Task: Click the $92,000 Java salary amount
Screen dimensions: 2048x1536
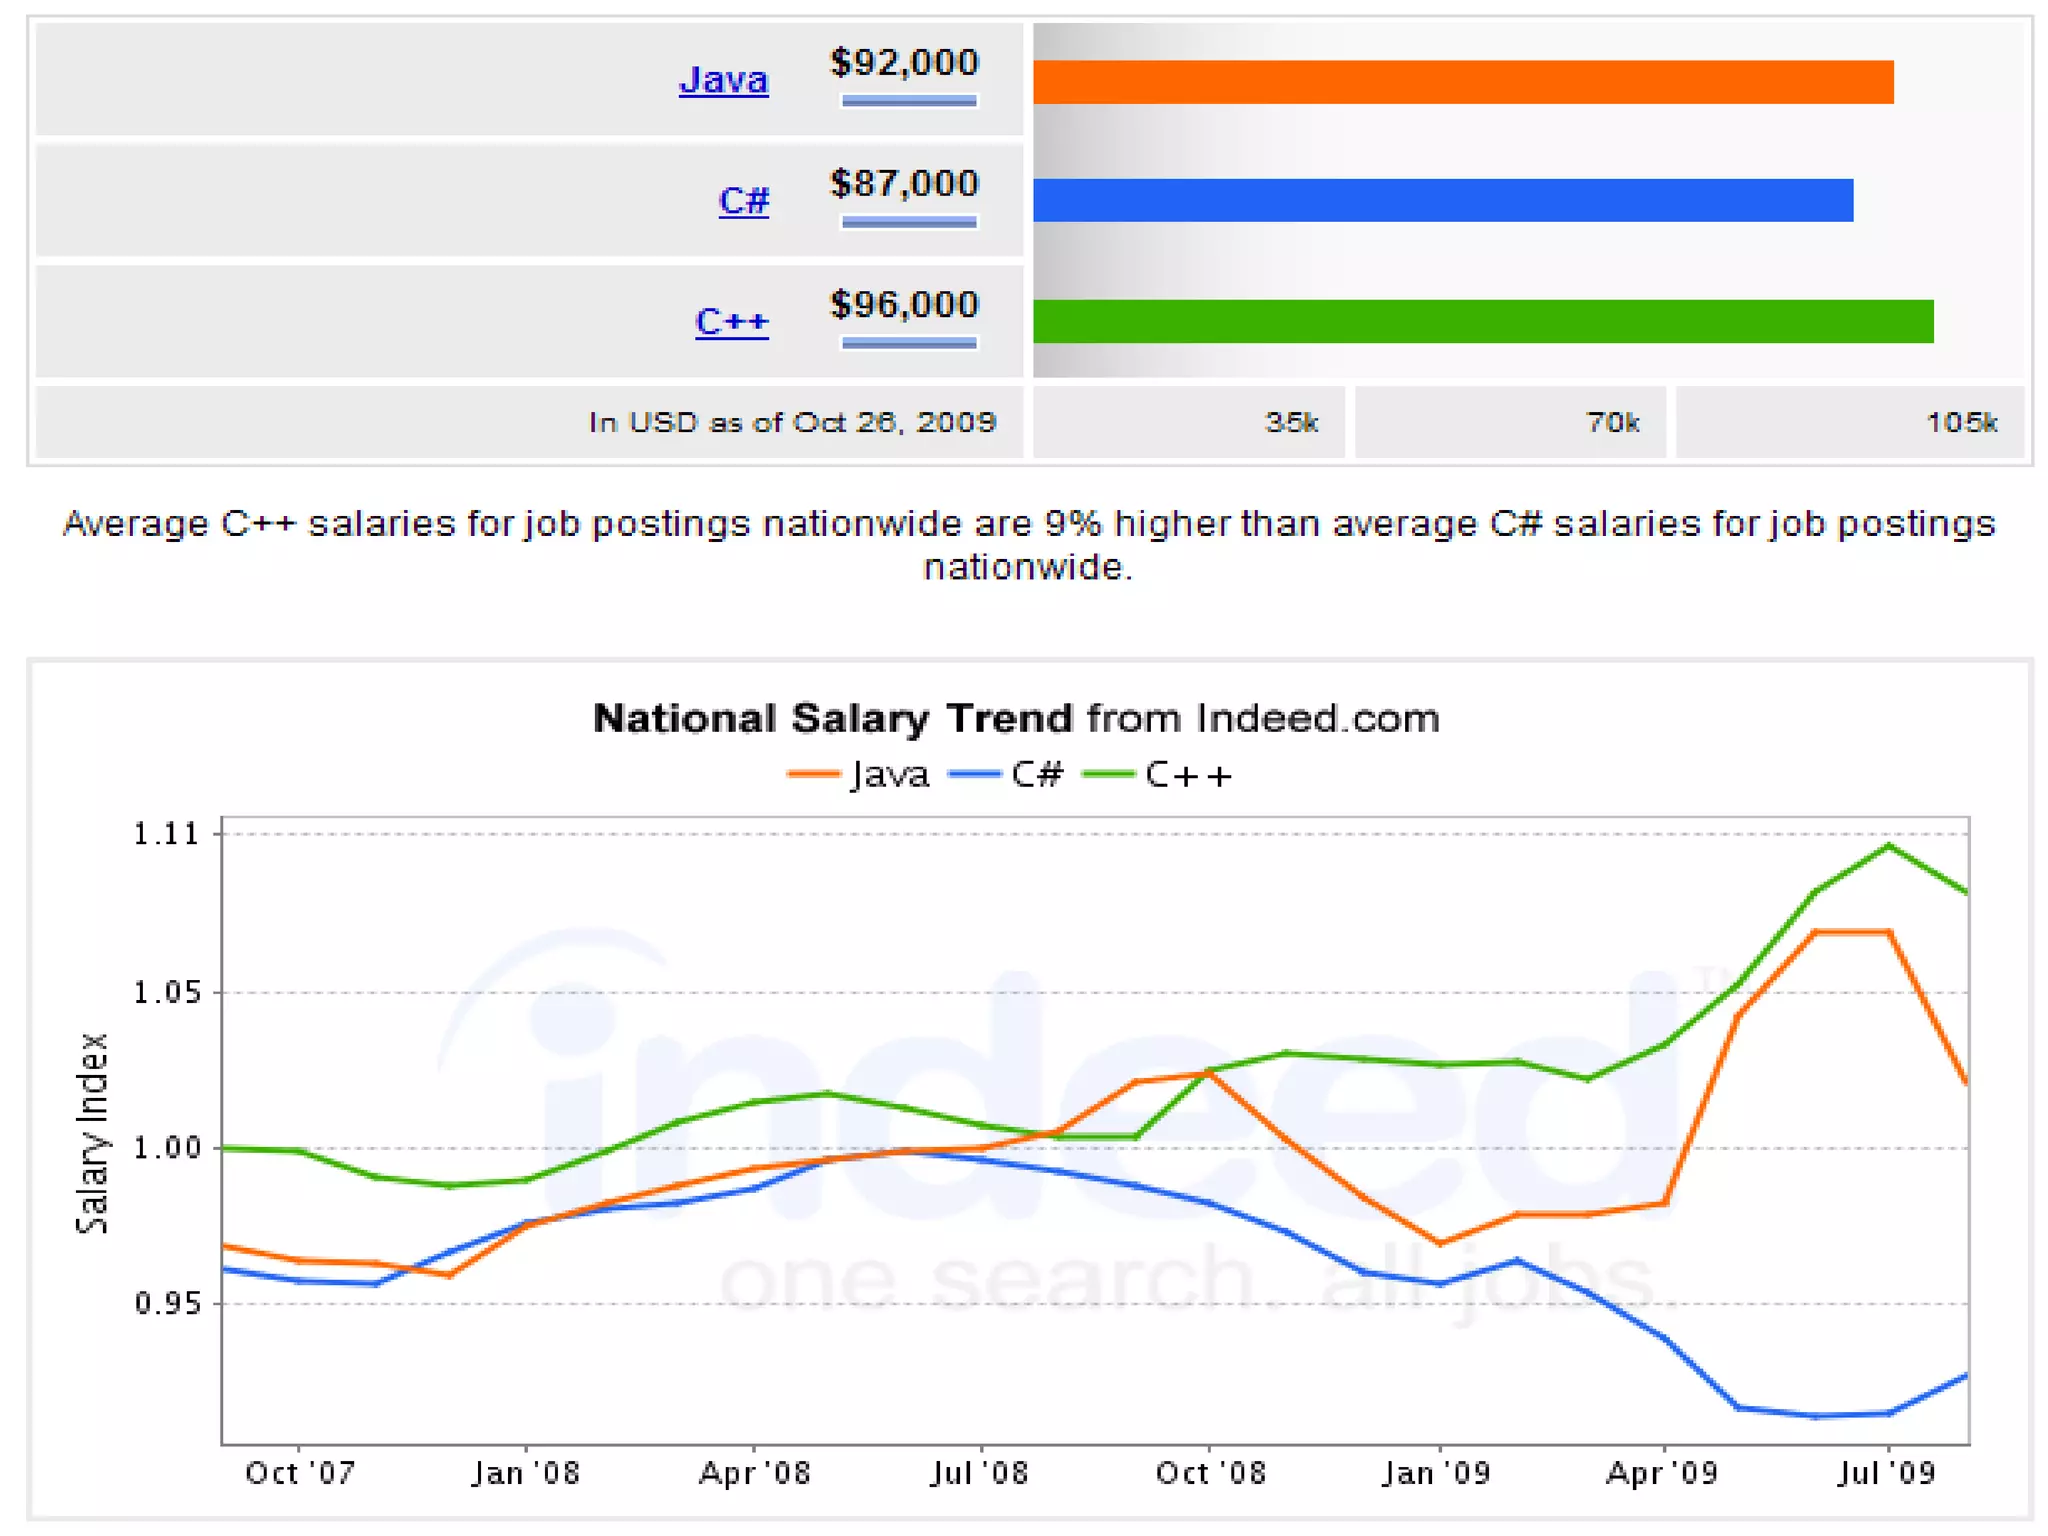Action: [904, 63]
